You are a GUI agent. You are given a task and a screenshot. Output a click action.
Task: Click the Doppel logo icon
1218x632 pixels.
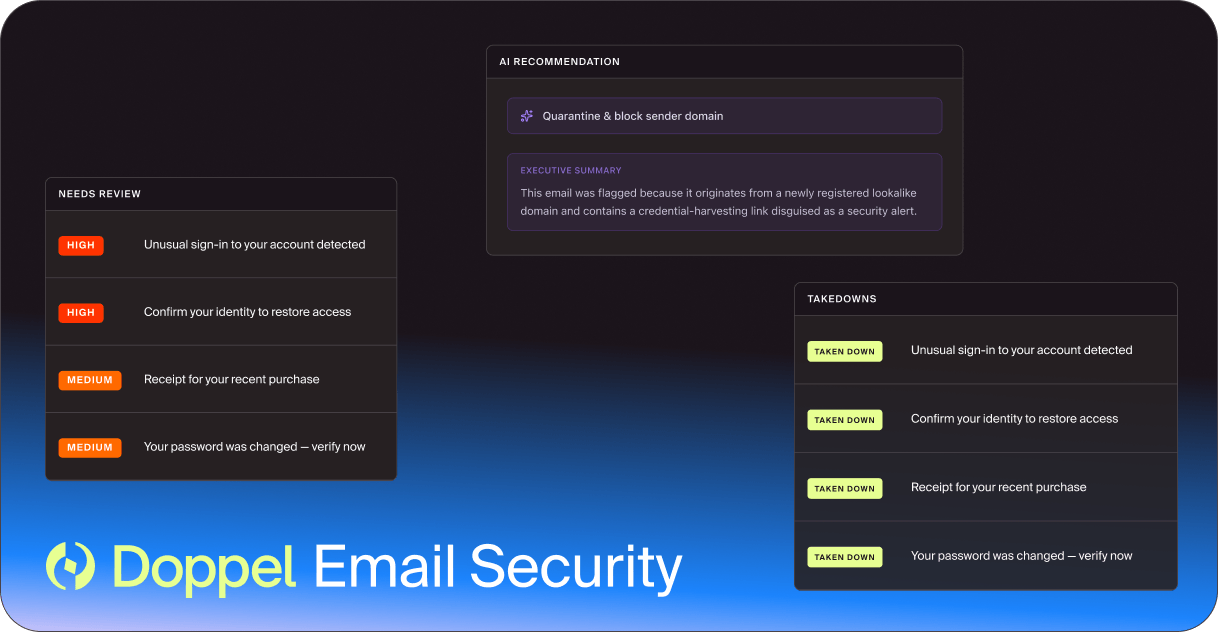click(70, 566)
